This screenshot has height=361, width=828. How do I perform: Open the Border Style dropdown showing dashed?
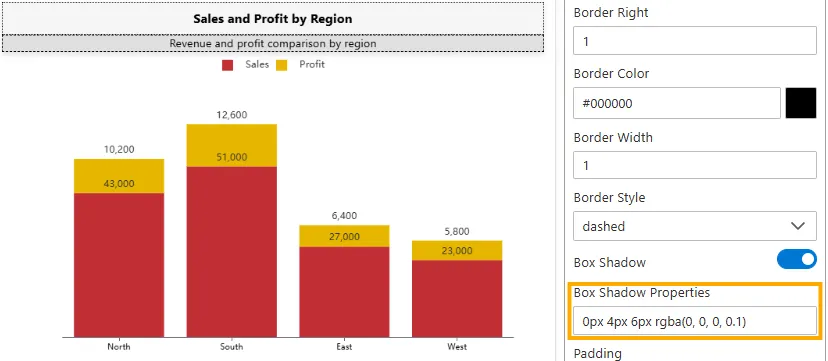click(x=695, y=226)
